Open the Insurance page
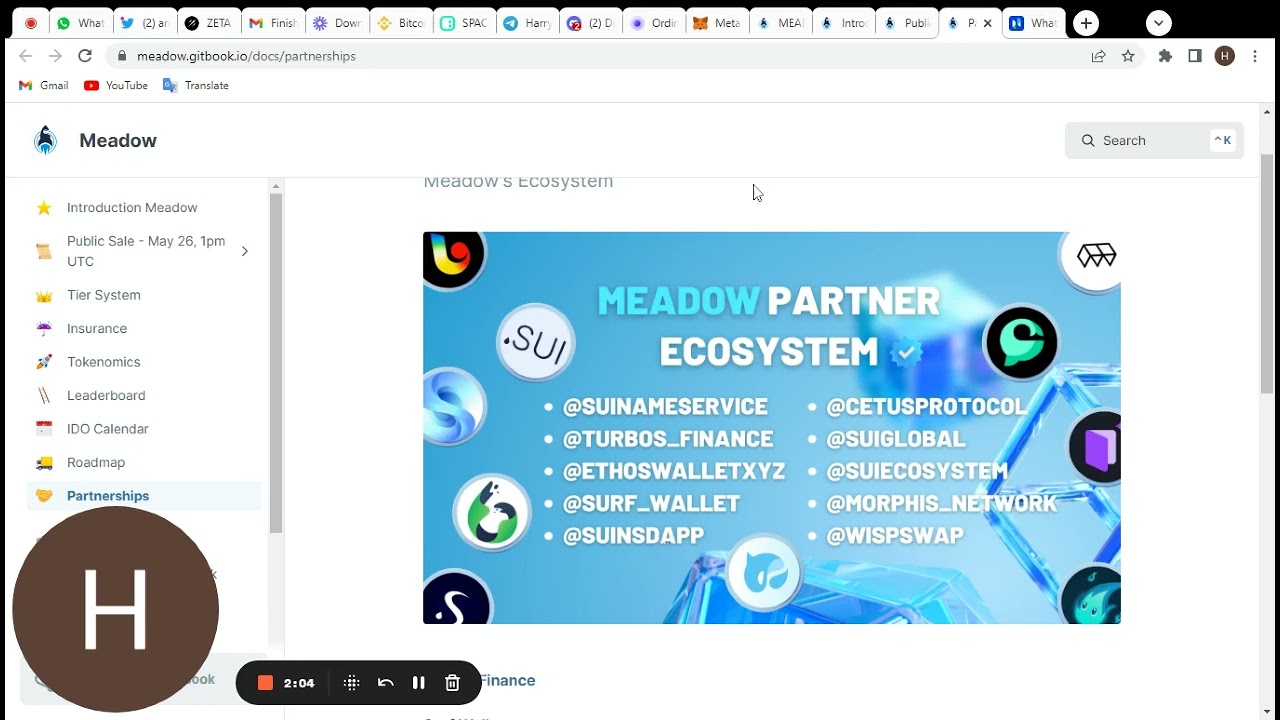Viewport: 1280px width, 720px height. pos(97,328)
